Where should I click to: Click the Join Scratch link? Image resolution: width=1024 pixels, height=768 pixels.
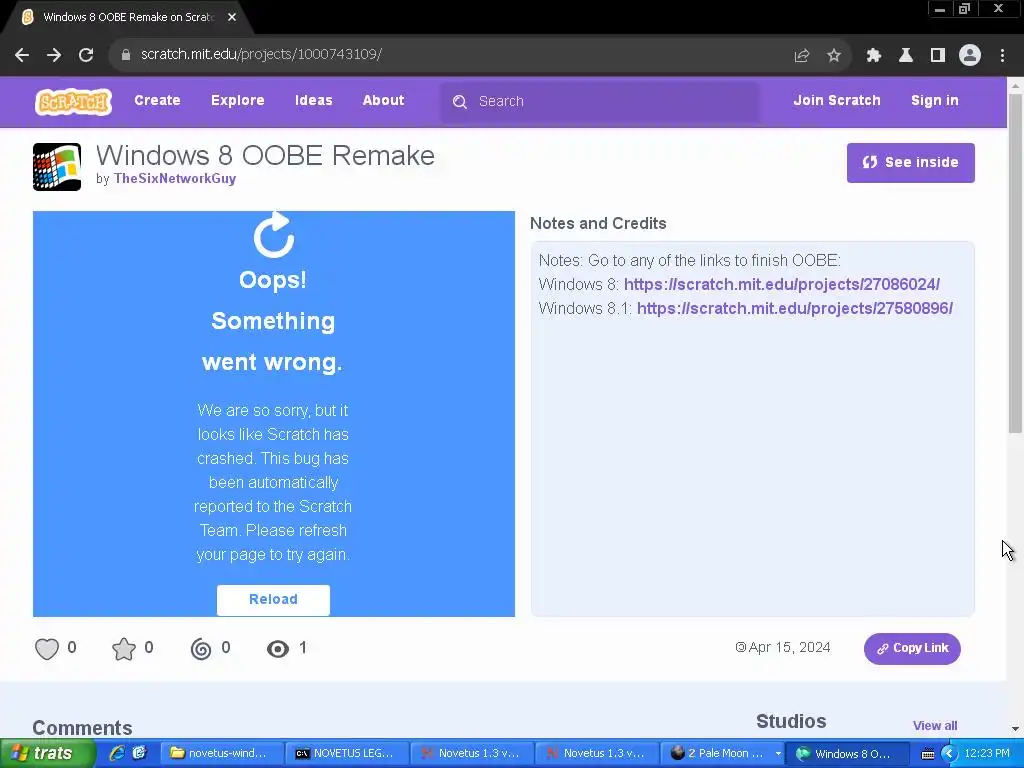(x=837, y=101)
